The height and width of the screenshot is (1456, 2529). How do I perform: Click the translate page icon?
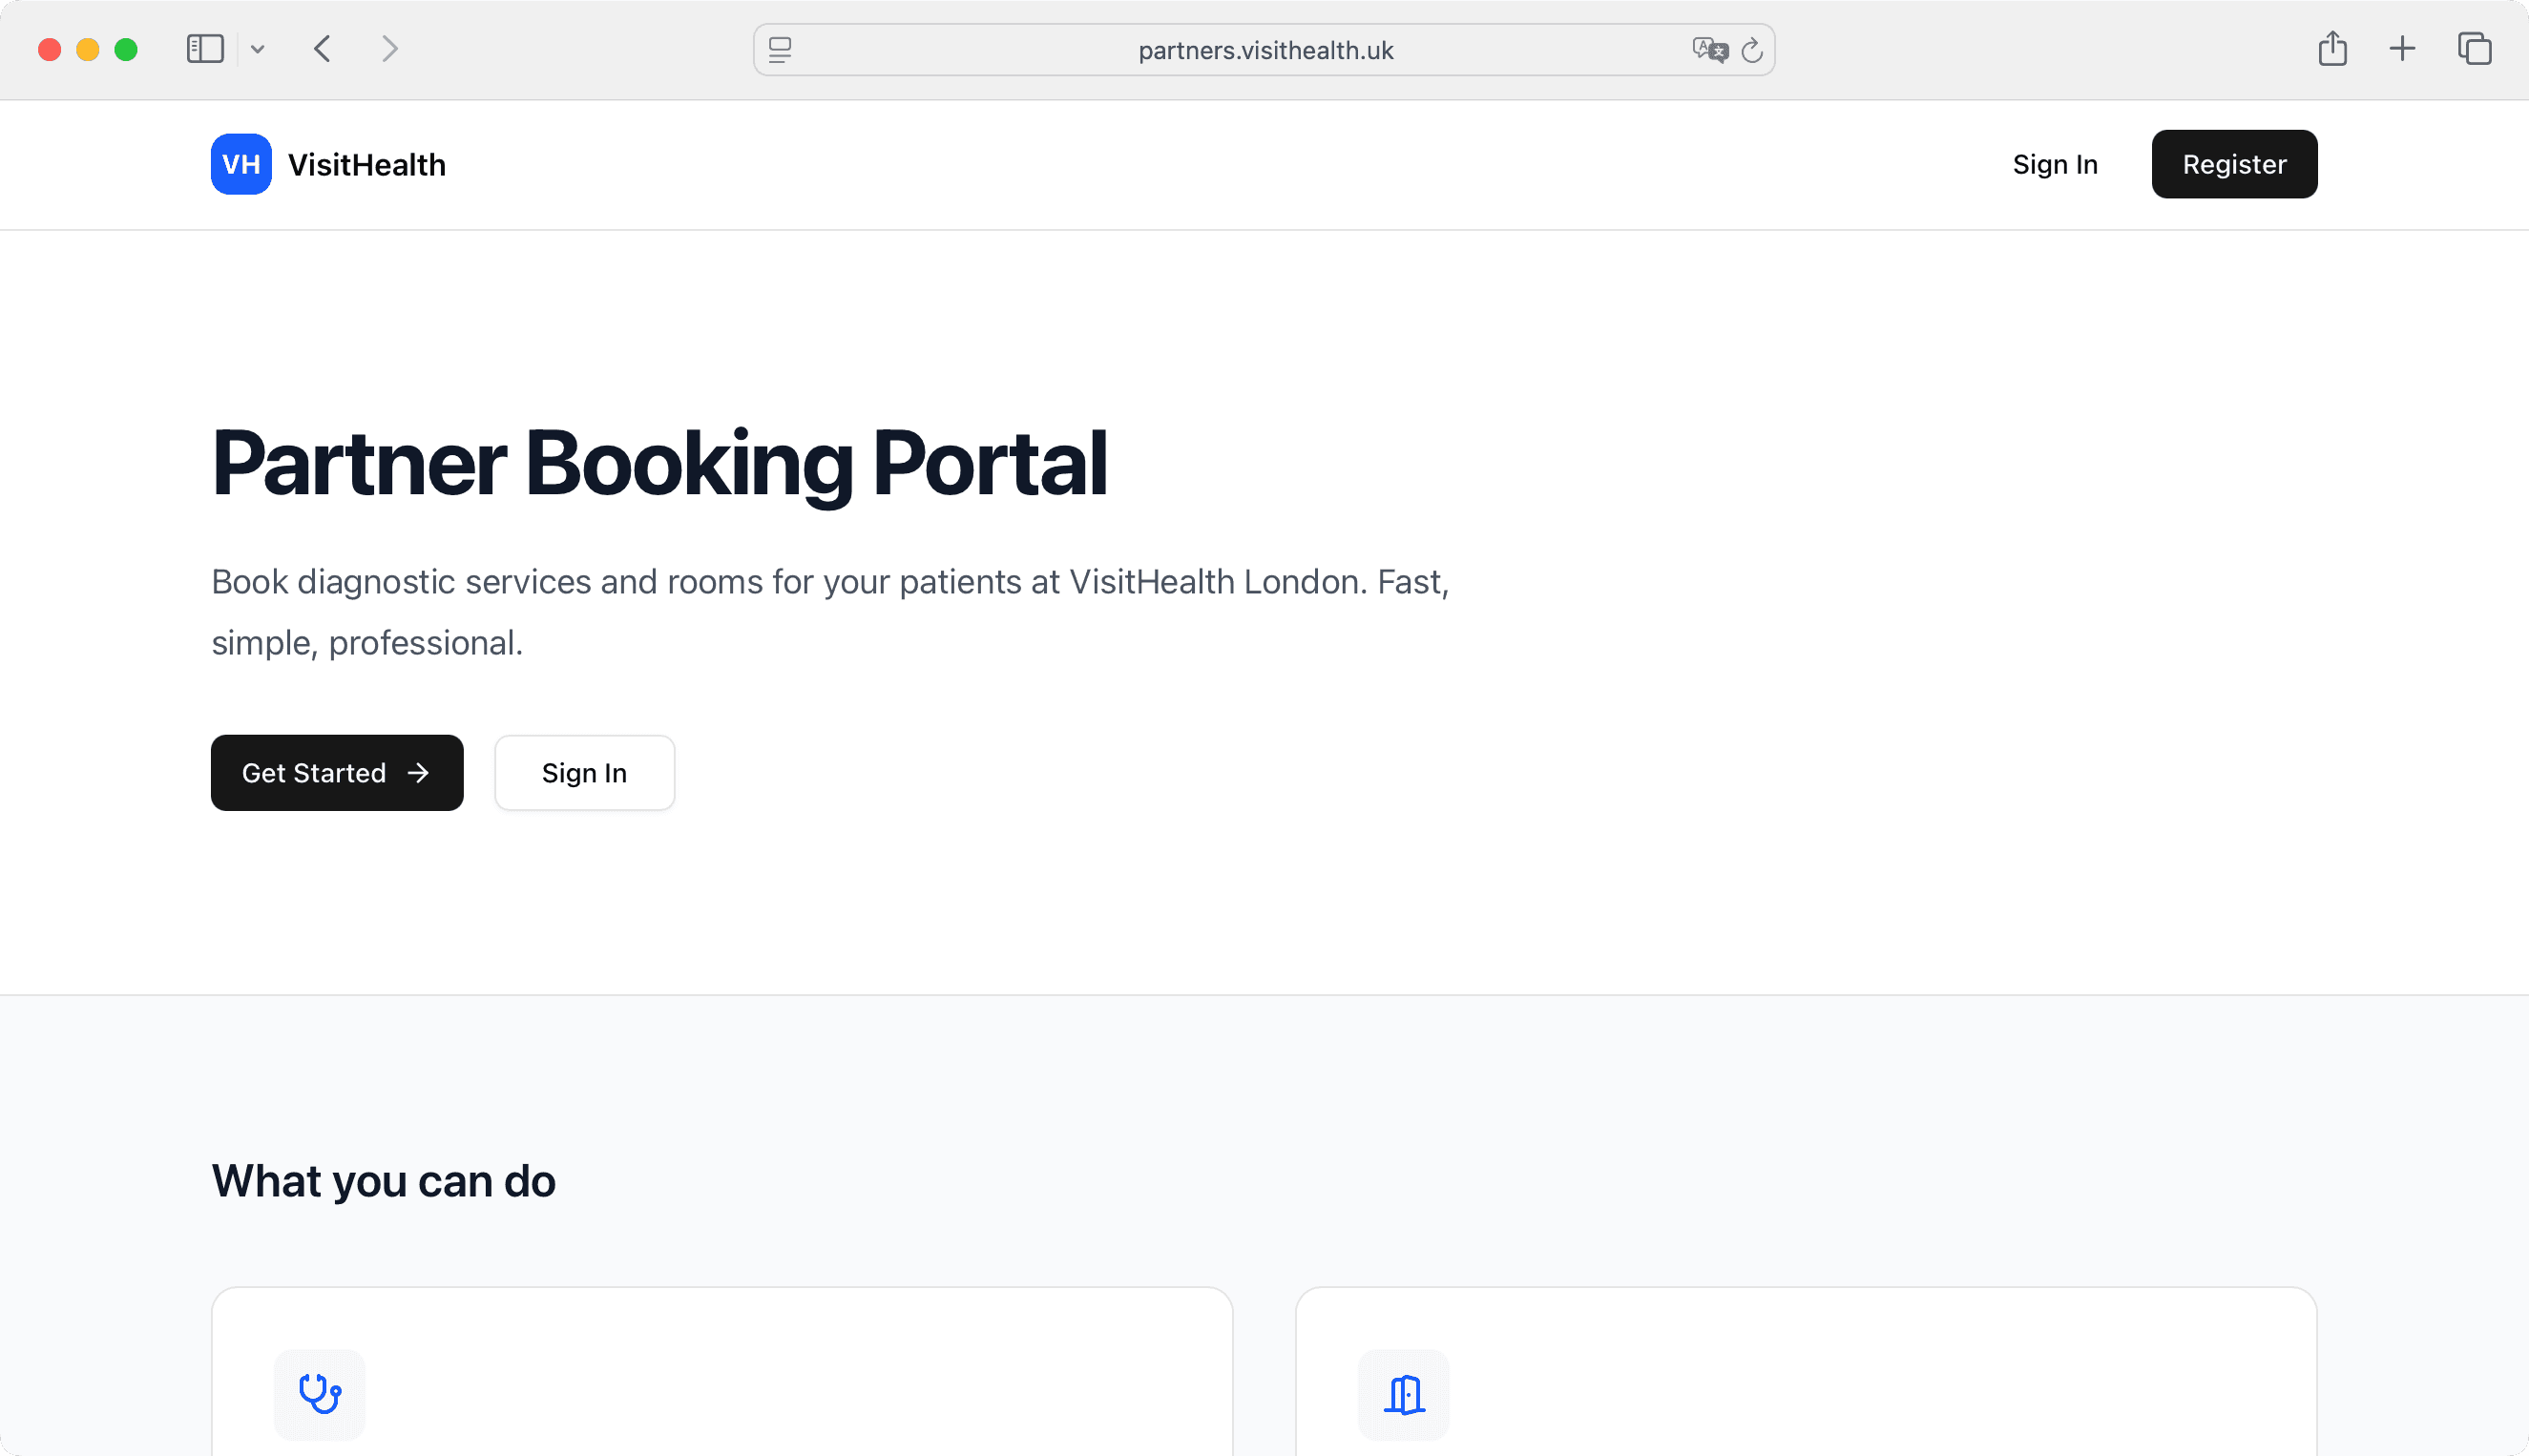click(1710, 50)
